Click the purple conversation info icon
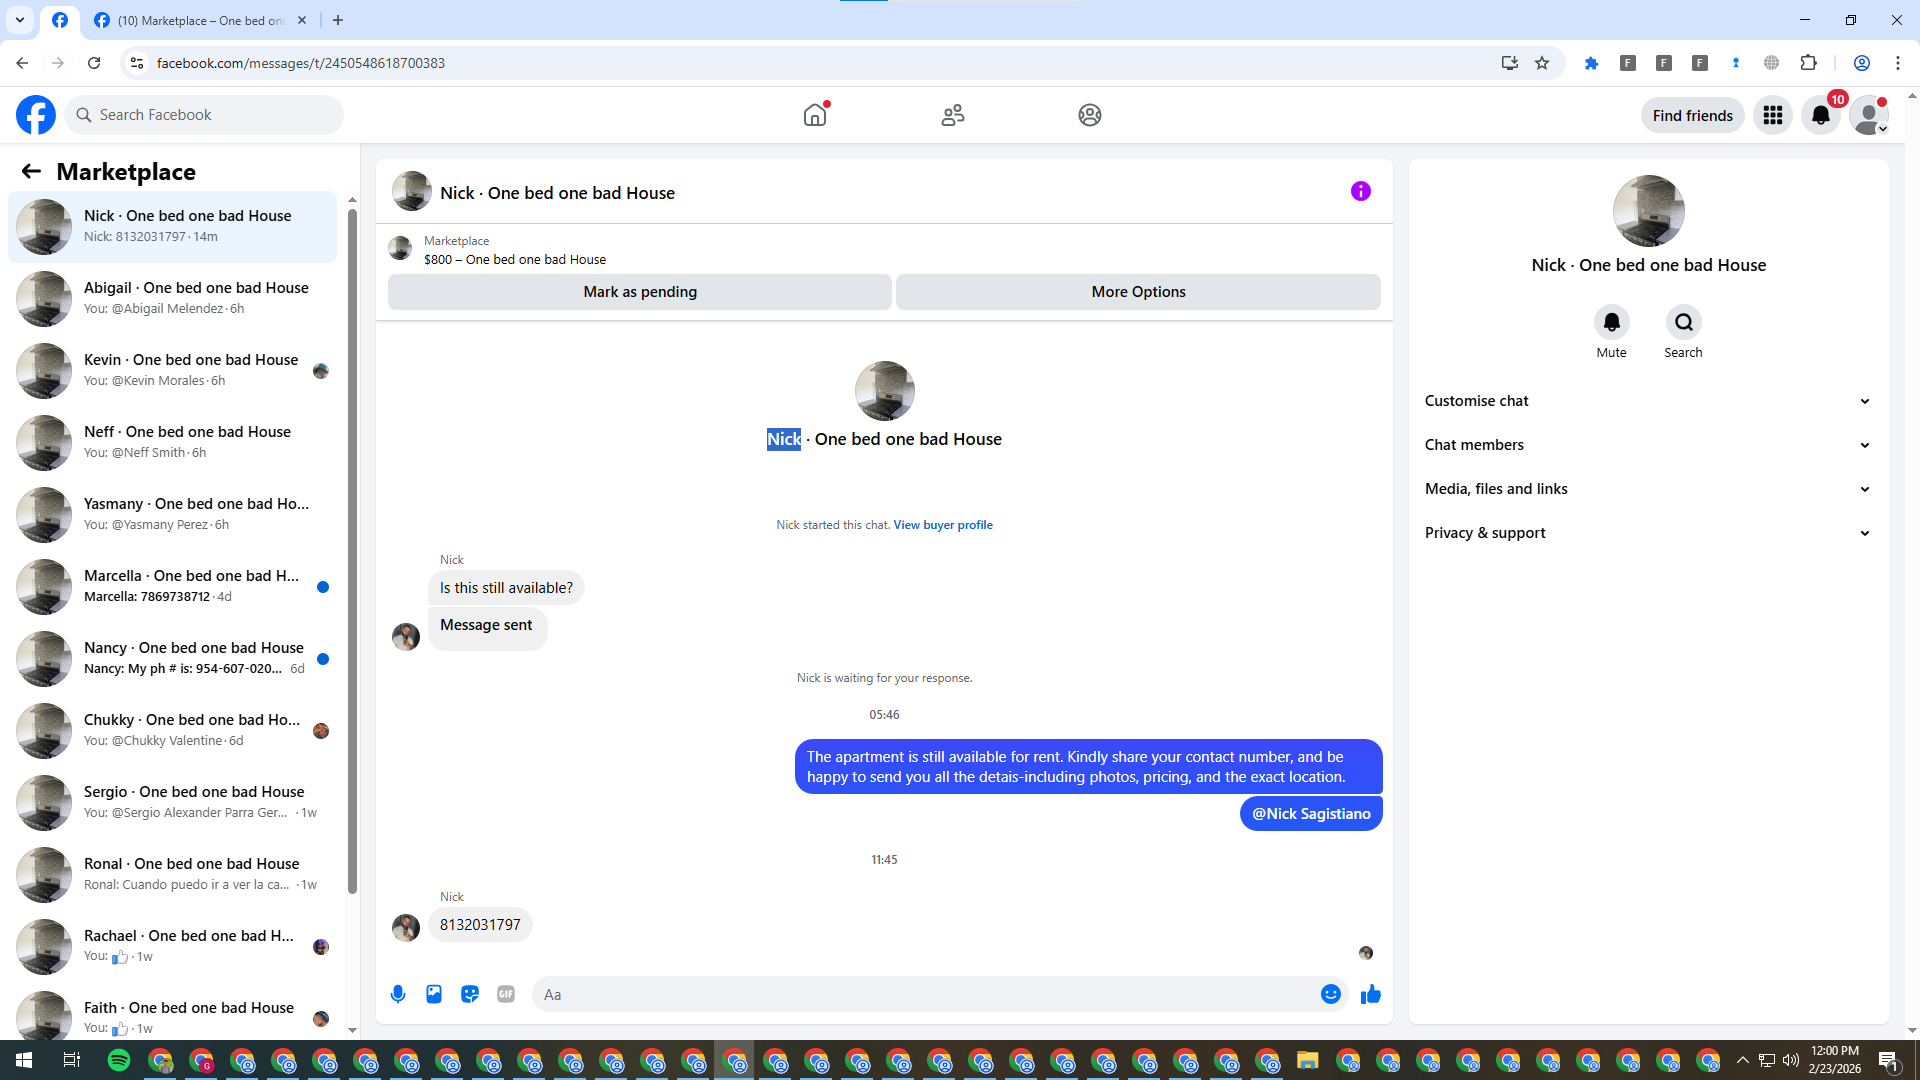The height and width of the screenshot is (1080, 1920). [1360, 191]
